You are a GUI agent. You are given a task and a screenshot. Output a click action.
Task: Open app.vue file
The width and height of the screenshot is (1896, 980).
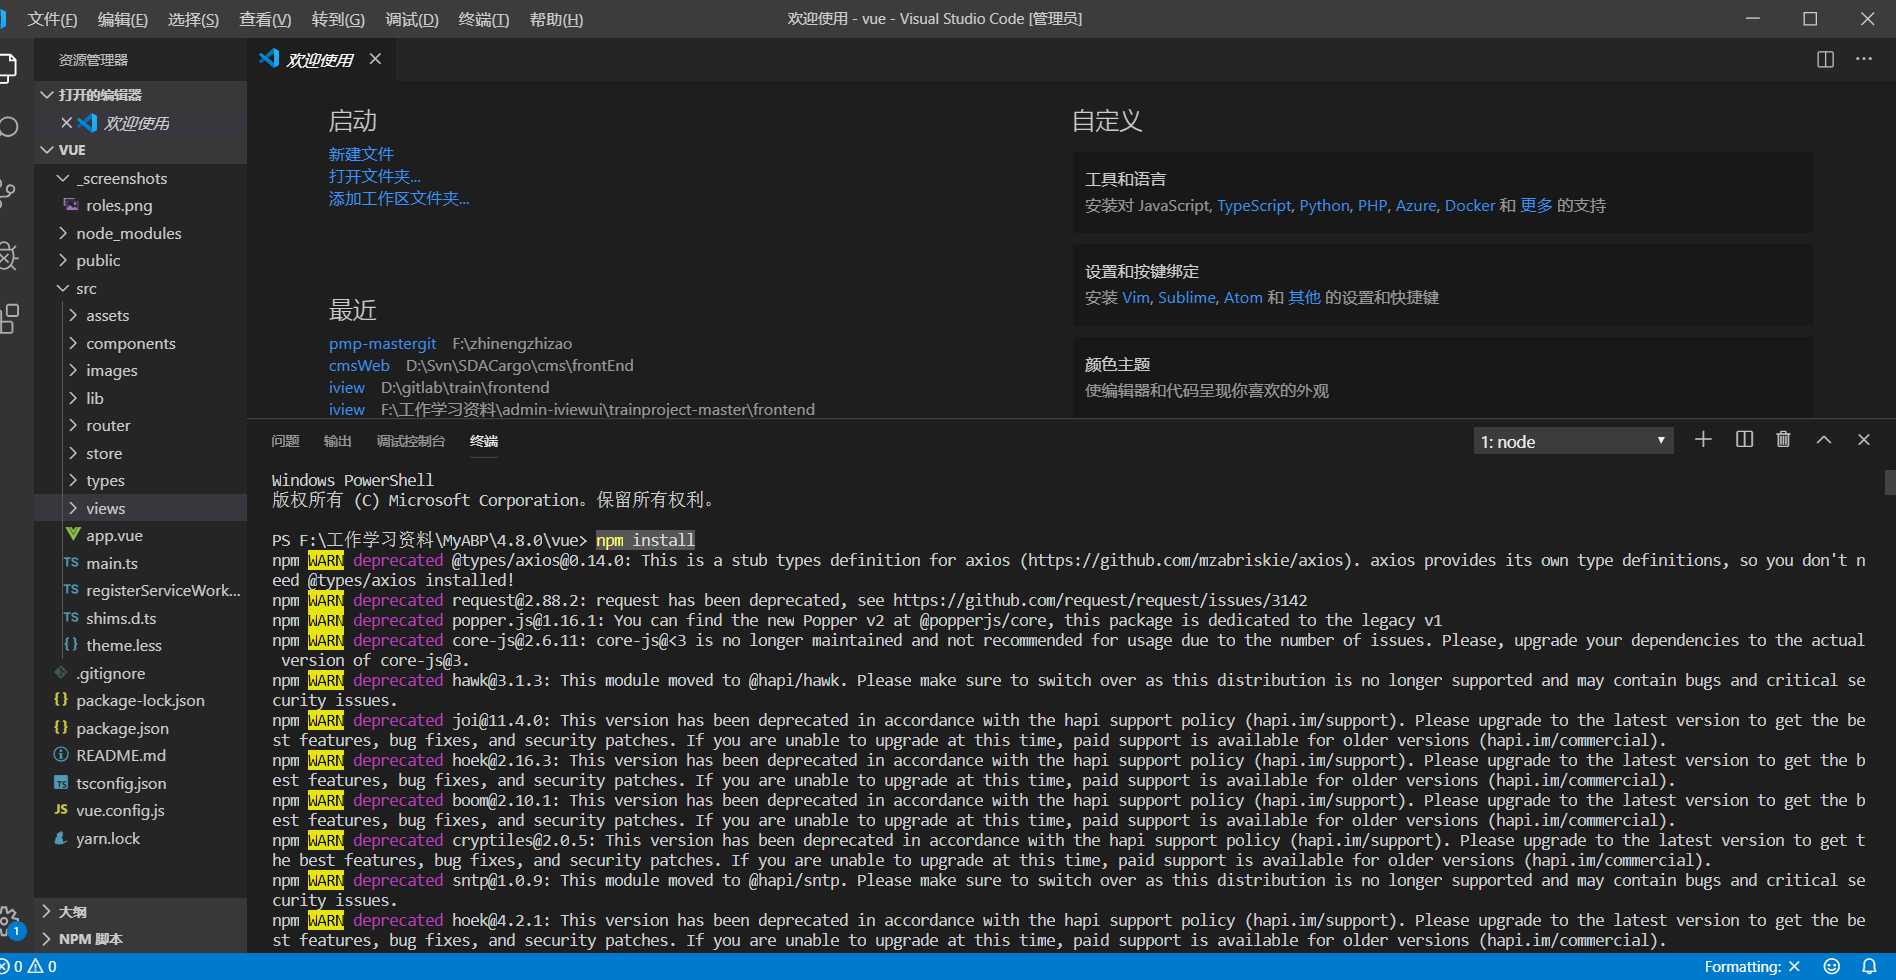(140, 535)
